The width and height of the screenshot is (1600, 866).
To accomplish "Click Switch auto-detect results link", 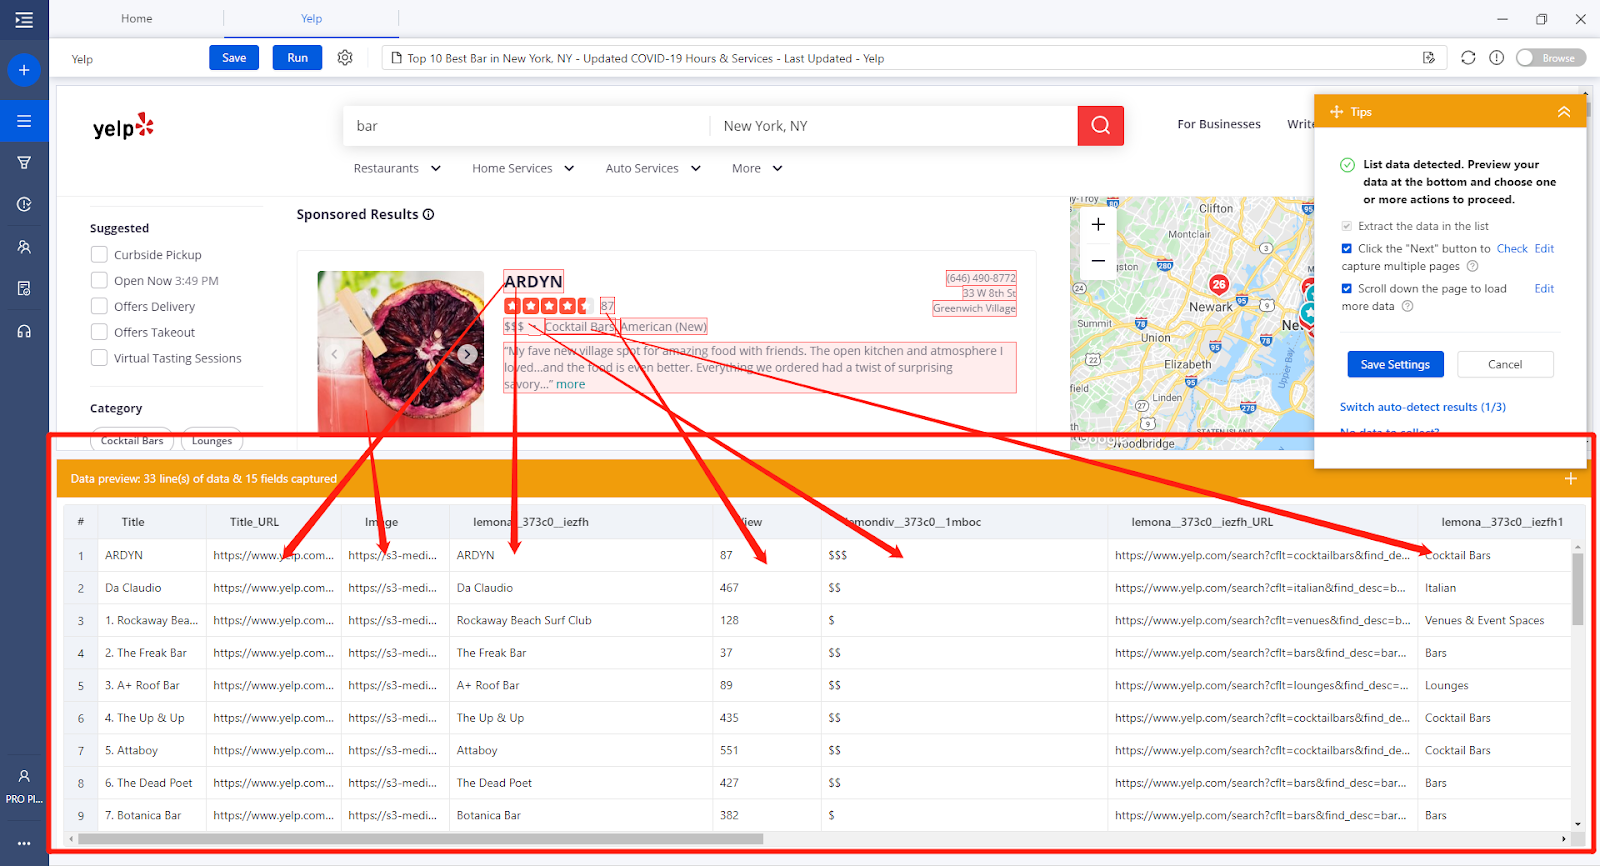I will coord(1422,407).
